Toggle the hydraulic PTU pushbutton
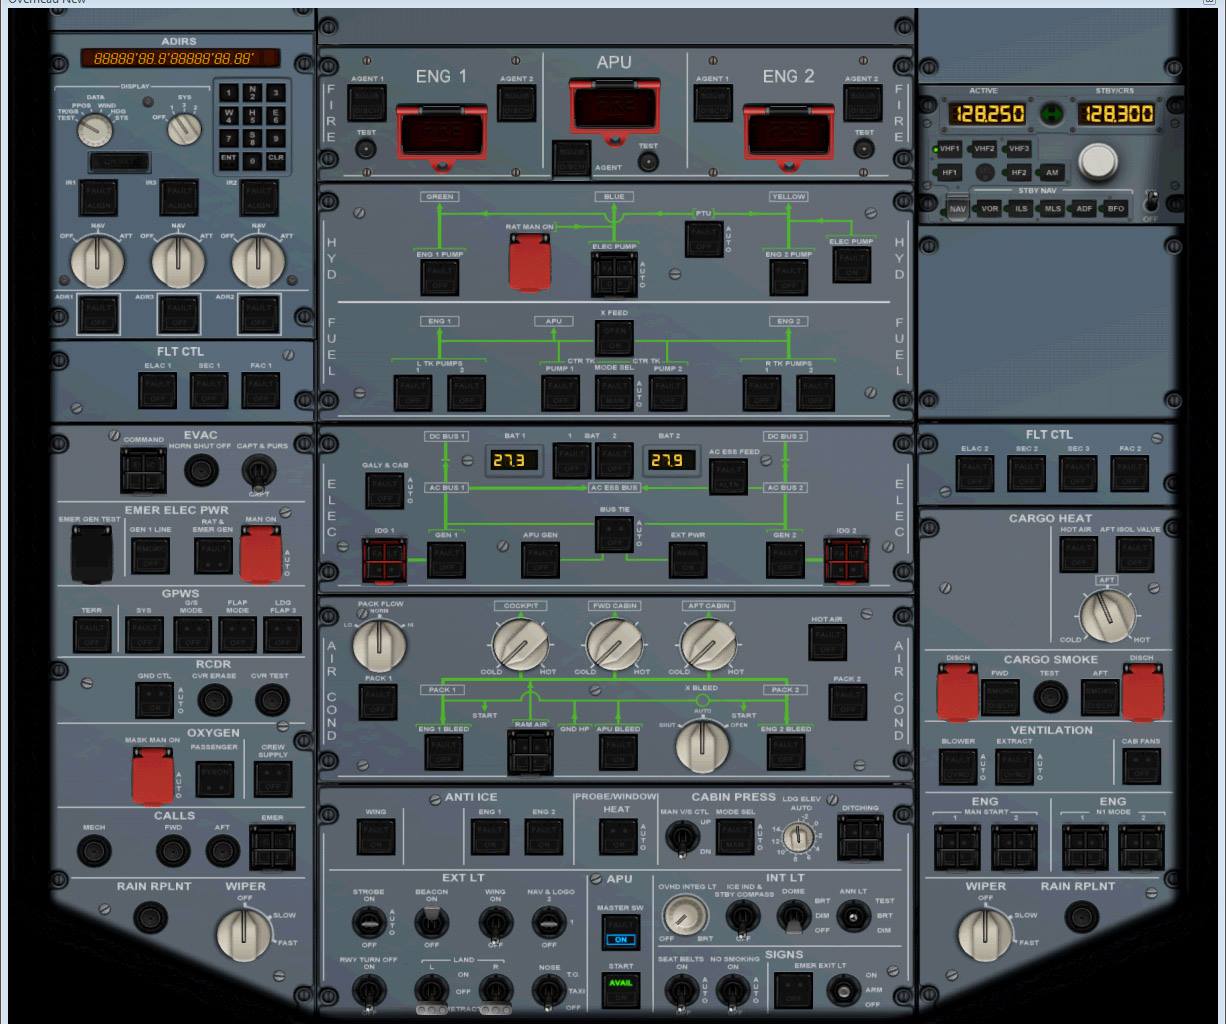Viewport: 1226px width, 1024px height. pos(704,240)
